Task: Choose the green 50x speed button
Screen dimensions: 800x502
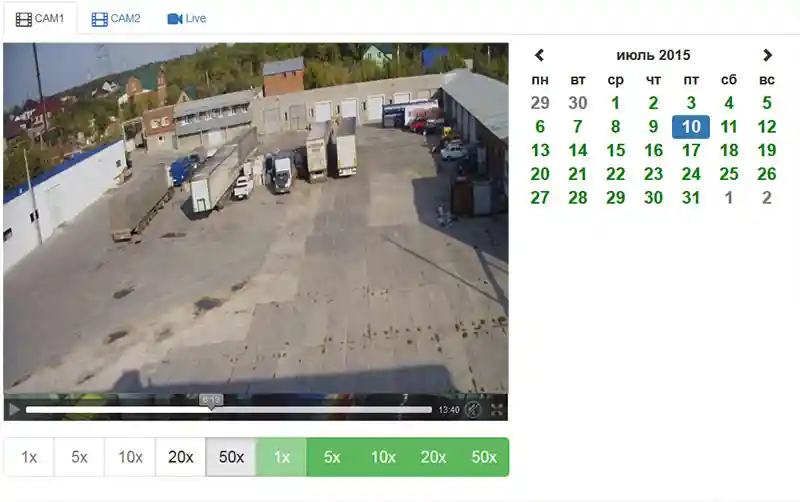Action: (484, 457)
